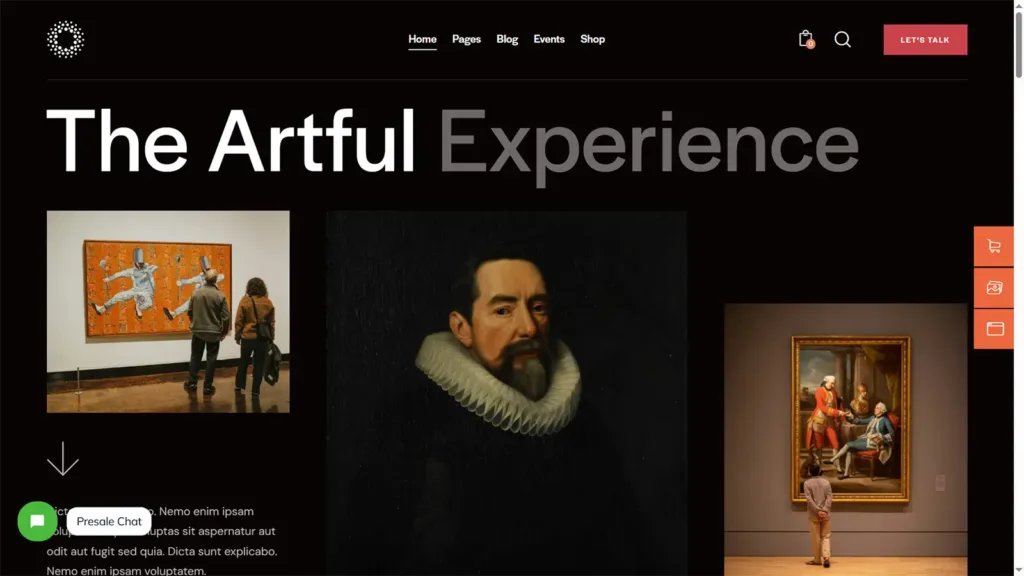Open the Home menu item
Image resolution: width=1024 pixels, height=576 pixels.
[x=423, y=39]
